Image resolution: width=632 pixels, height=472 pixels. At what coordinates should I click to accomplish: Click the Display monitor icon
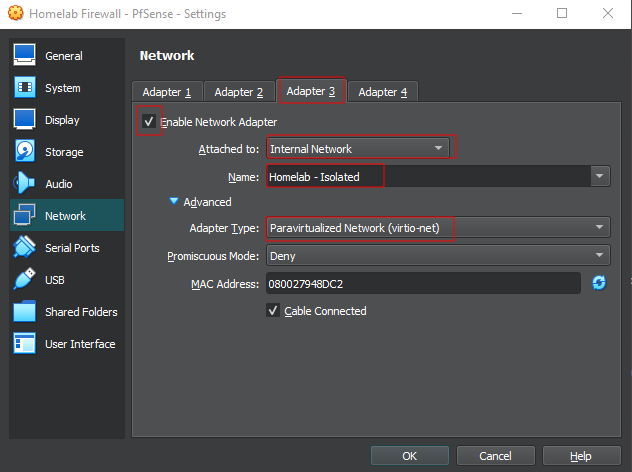point(24,119)
